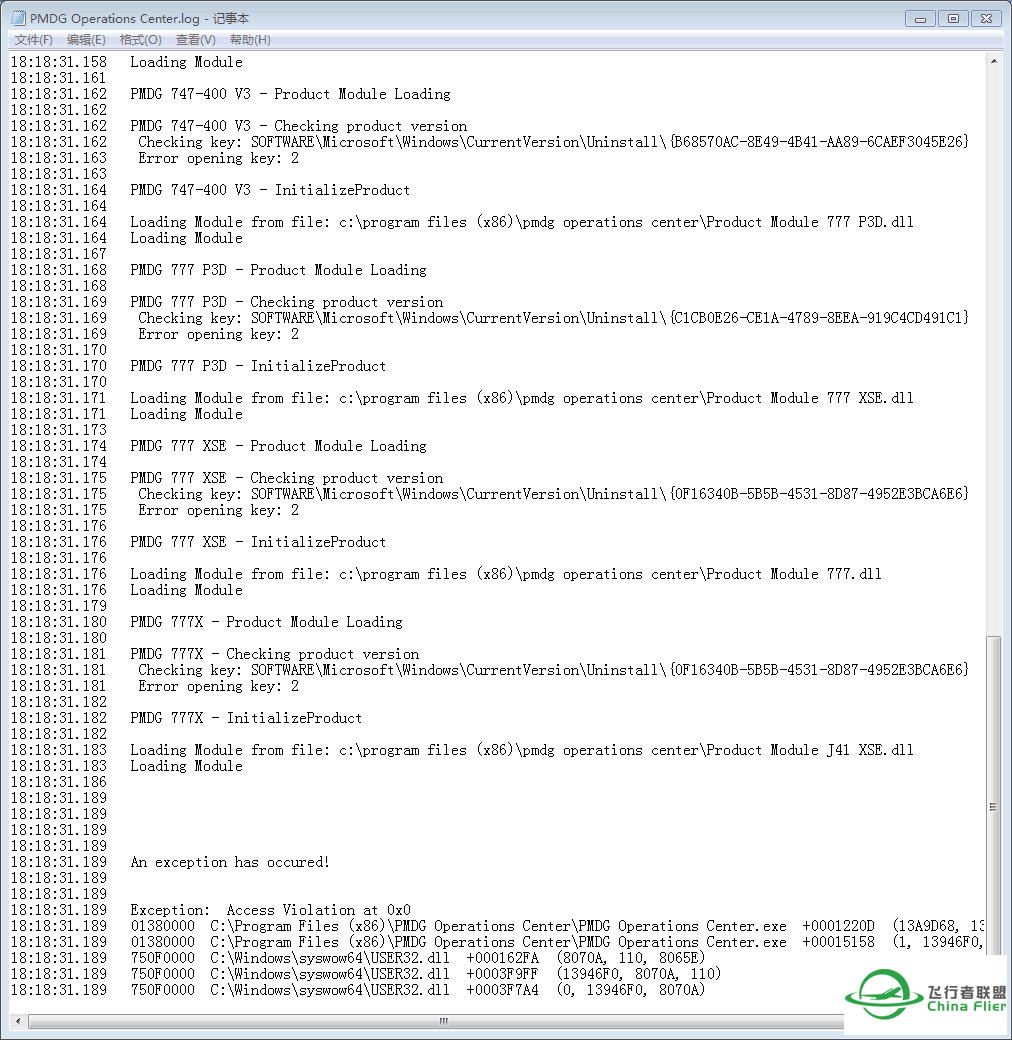Click the first 'Loading Module' log line
1012x1040 pixels.
pyautogui.click(x=185, y=62)
